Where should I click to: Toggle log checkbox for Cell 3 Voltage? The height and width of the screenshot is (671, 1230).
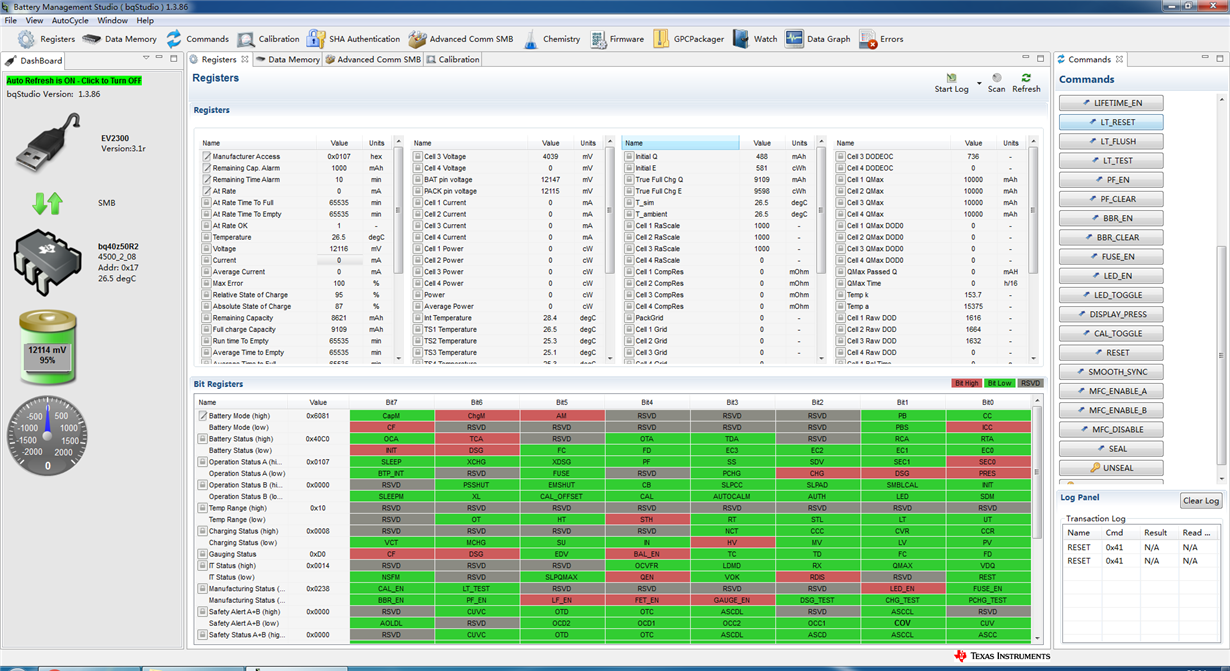click(x=418, y=157)
